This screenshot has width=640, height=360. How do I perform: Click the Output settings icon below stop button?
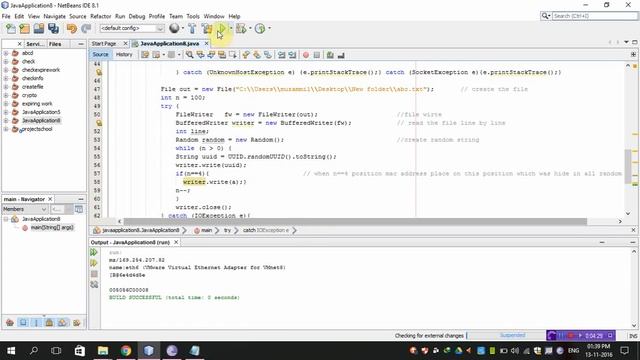[x=94, y=284]
